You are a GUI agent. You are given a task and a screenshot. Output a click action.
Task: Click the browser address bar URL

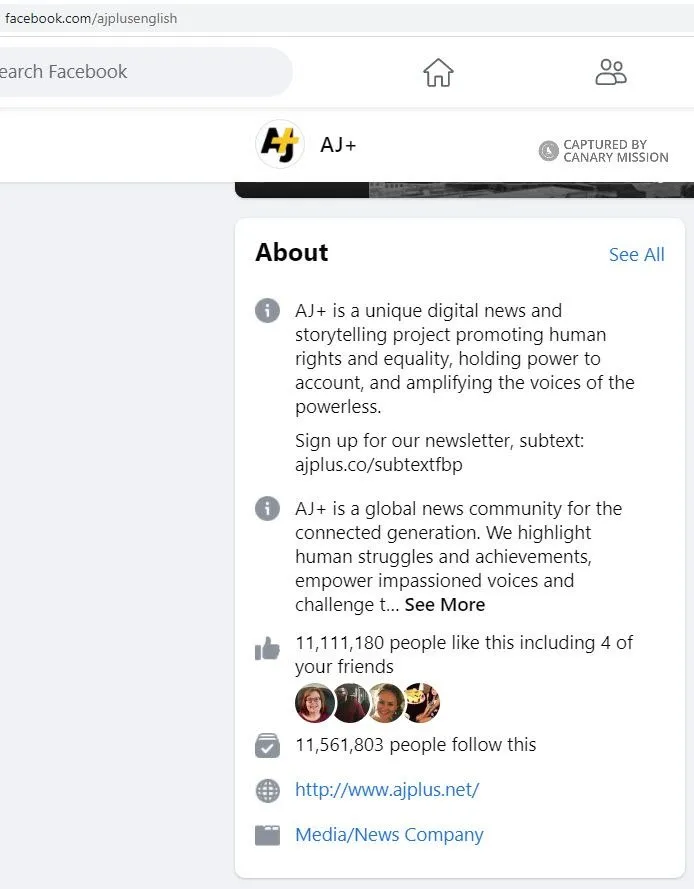(x=91, y=18)
